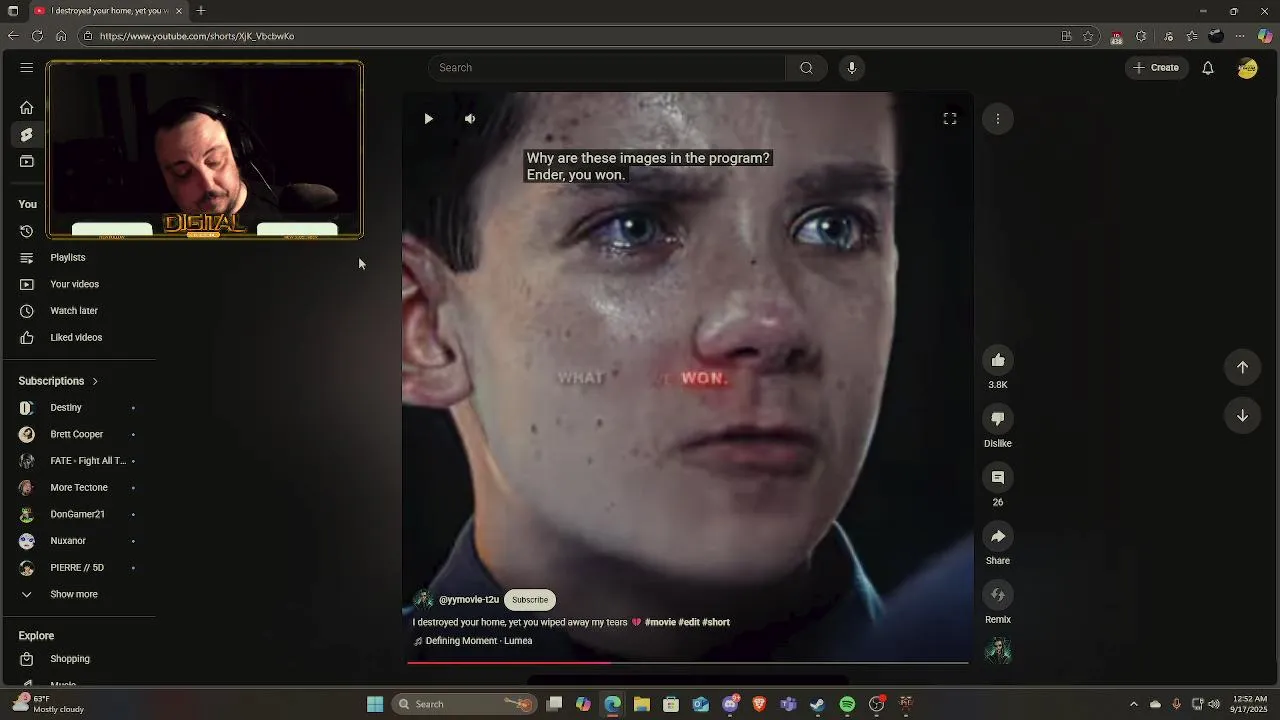
Task: Go back in the browser toolbar
Action: (x=13, y=36)
